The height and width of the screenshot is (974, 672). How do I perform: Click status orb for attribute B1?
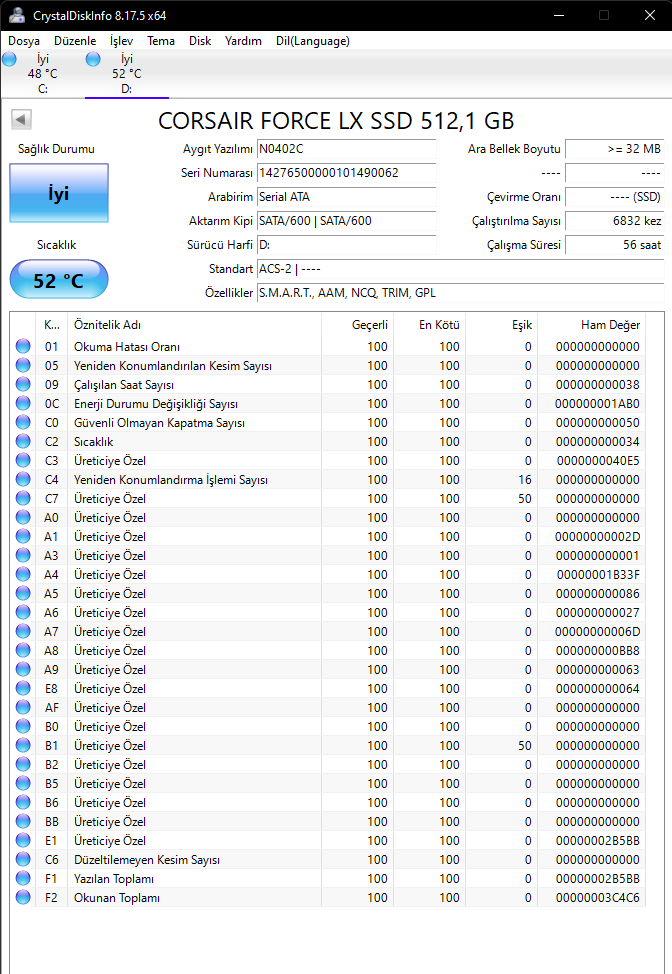tap(23, 745)
